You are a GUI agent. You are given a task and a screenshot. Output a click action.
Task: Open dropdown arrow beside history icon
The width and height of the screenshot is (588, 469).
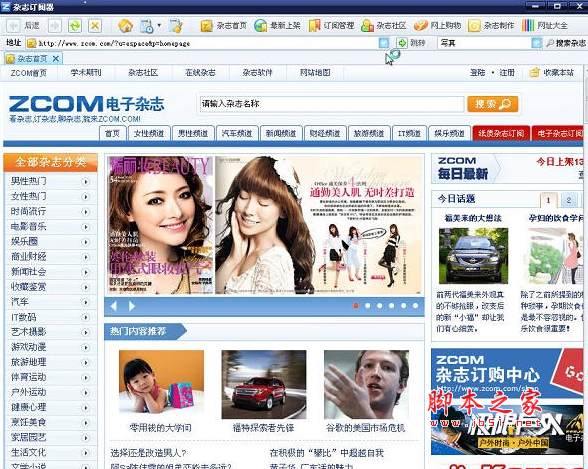click(159, 25)
